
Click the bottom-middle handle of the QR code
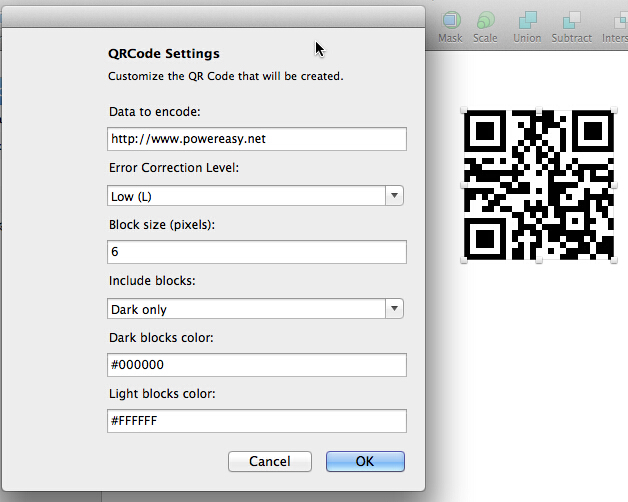coord(538,260)
